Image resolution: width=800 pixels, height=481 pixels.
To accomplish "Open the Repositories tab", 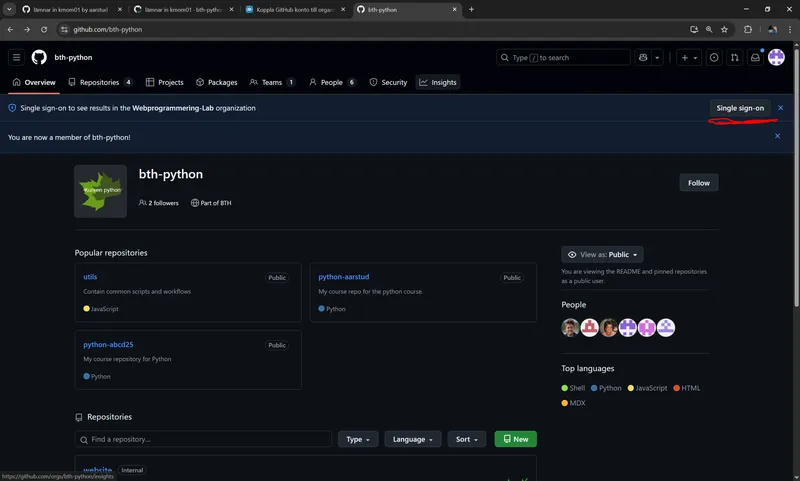I will (x=101, y=82).
